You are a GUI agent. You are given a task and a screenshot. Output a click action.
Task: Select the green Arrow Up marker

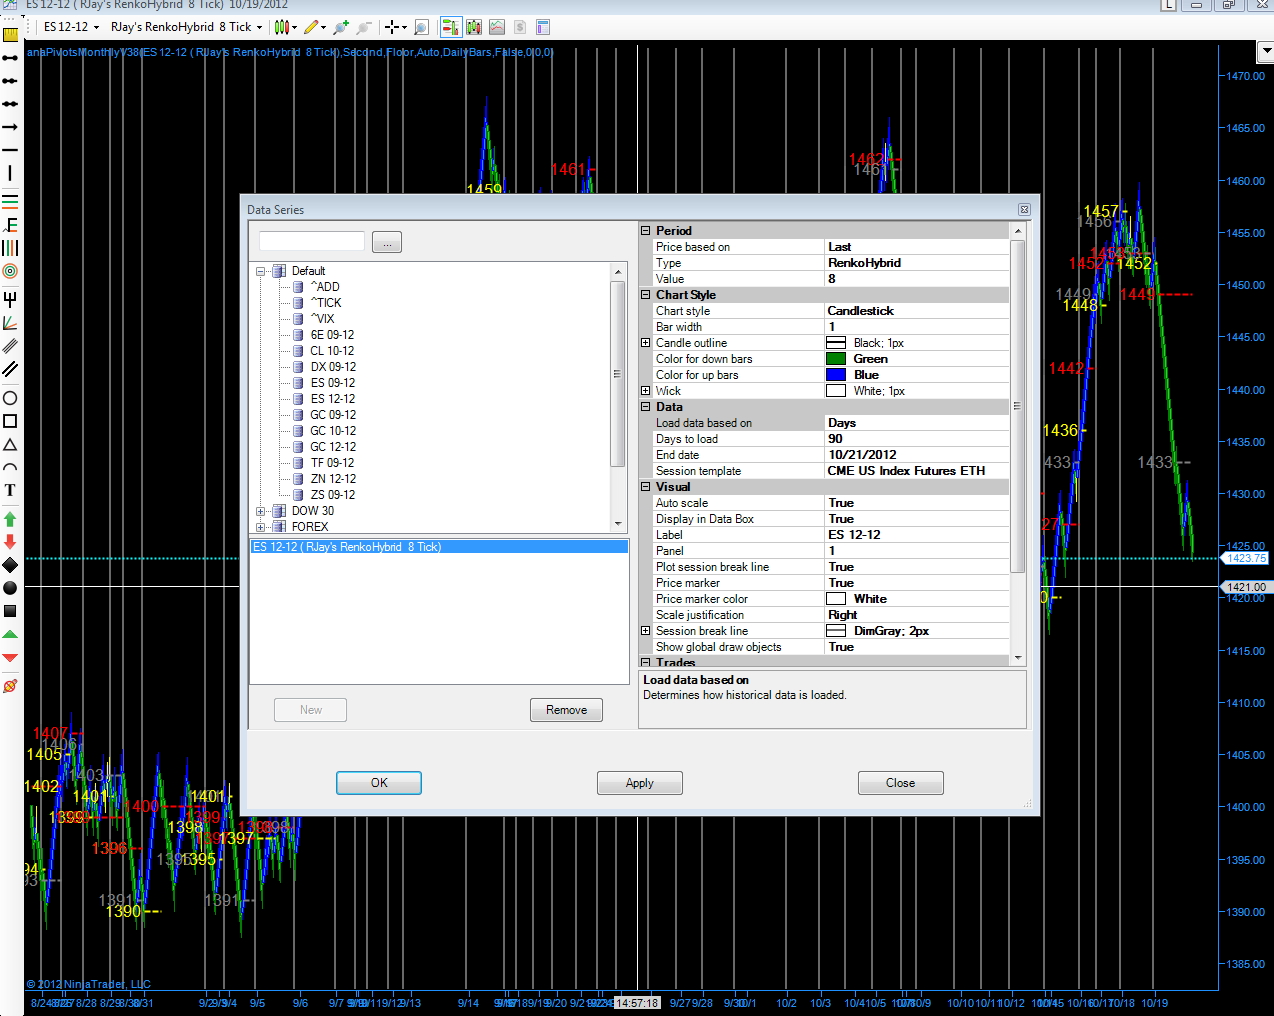pos(10,519)
